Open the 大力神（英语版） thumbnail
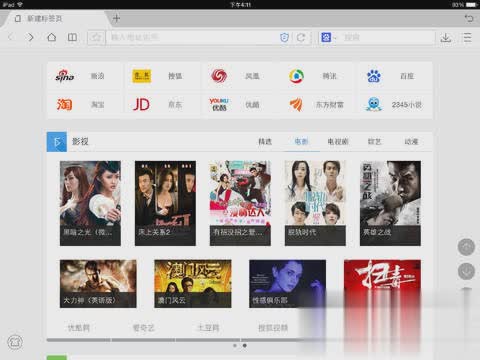The width and height of the screenshot is (480, 360). [x=98, y=284]
